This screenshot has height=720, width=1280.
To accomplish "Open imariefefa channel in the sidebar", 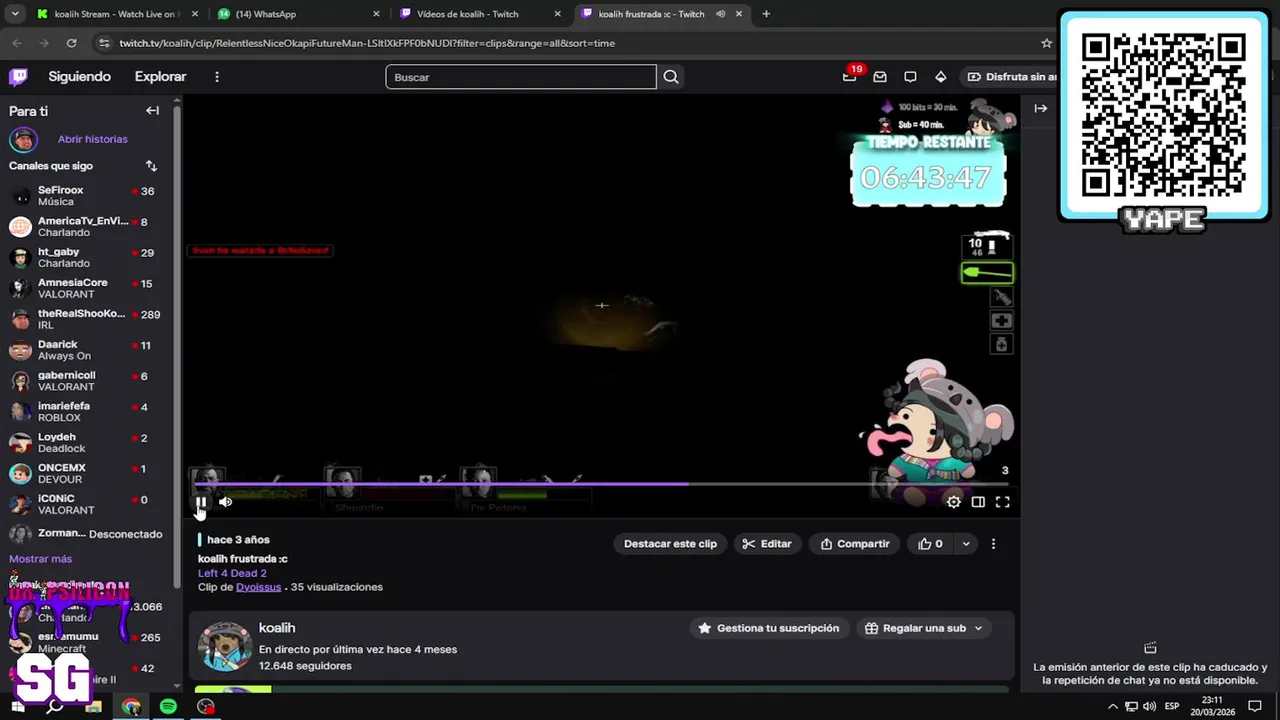I will (x=88, y=412).
